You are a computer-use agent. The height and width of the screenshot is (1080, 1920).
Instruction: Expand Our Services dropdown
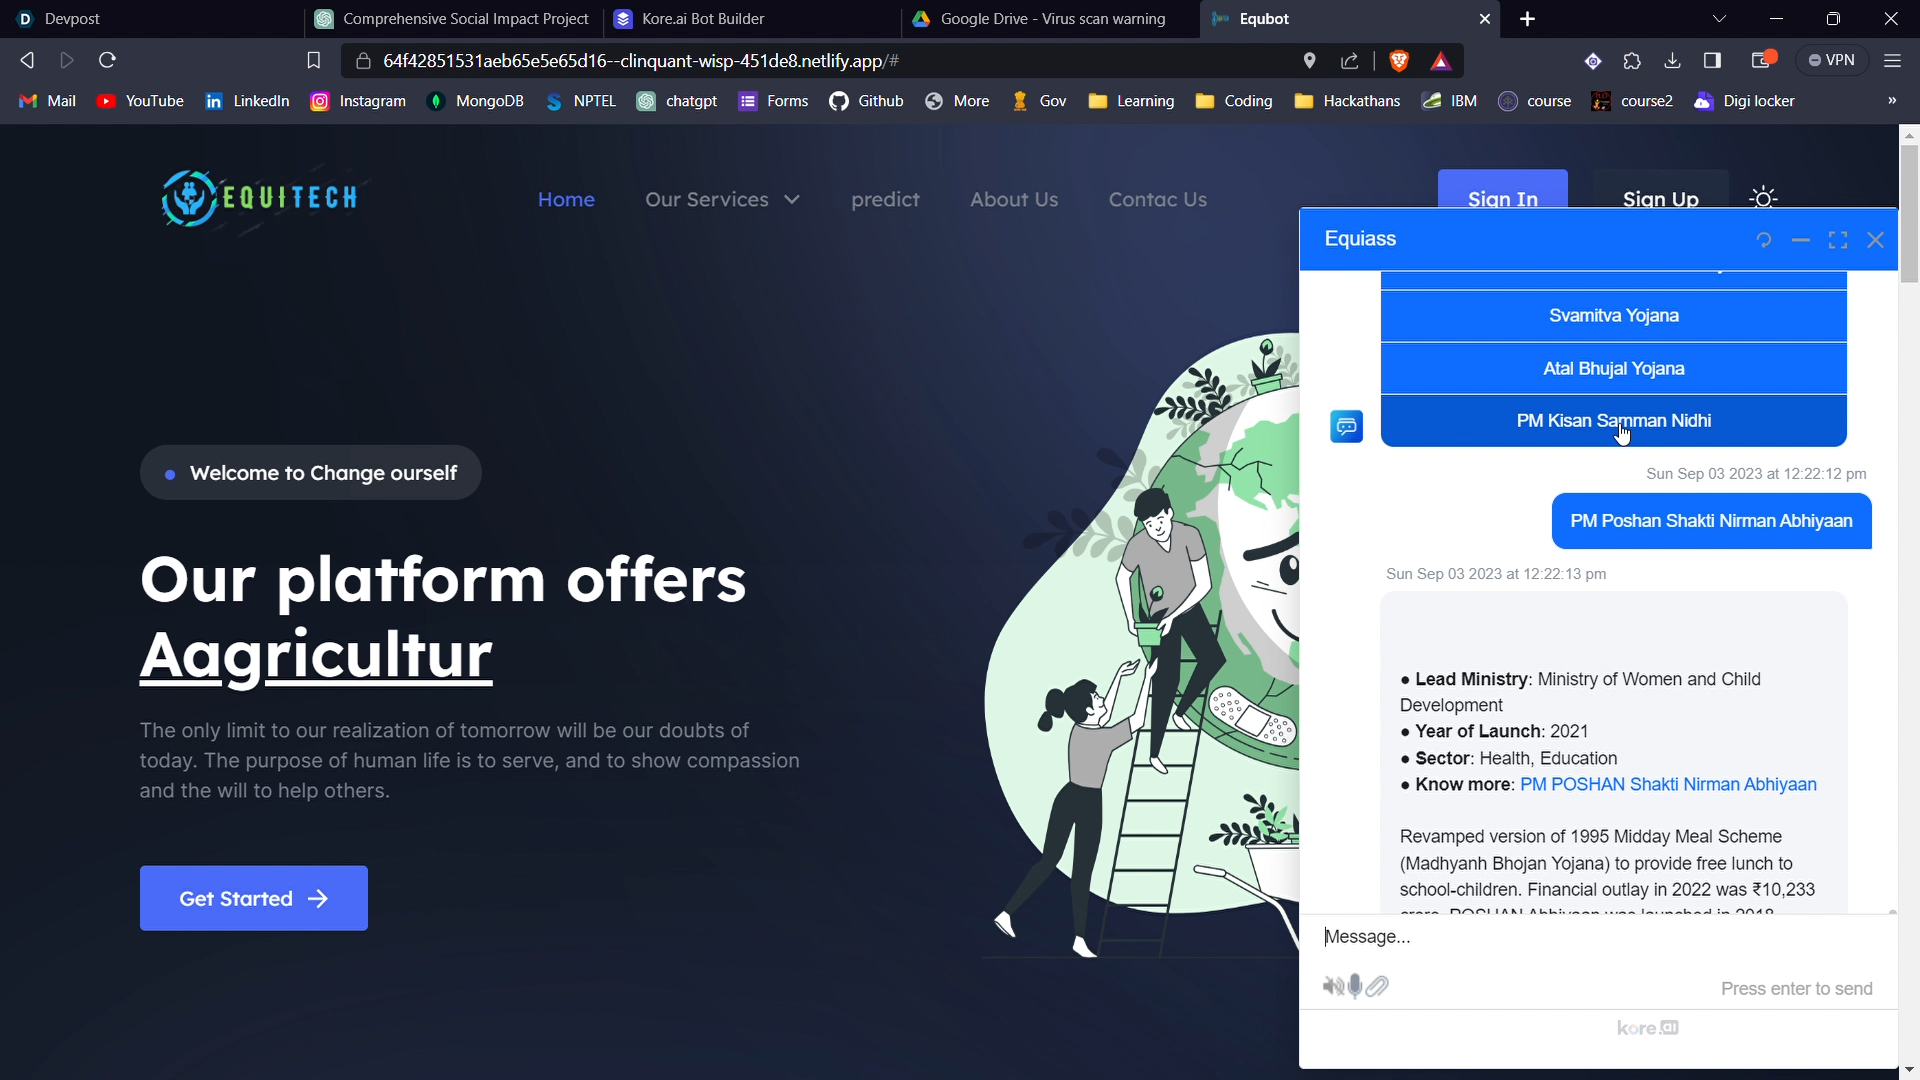(722, 199)
